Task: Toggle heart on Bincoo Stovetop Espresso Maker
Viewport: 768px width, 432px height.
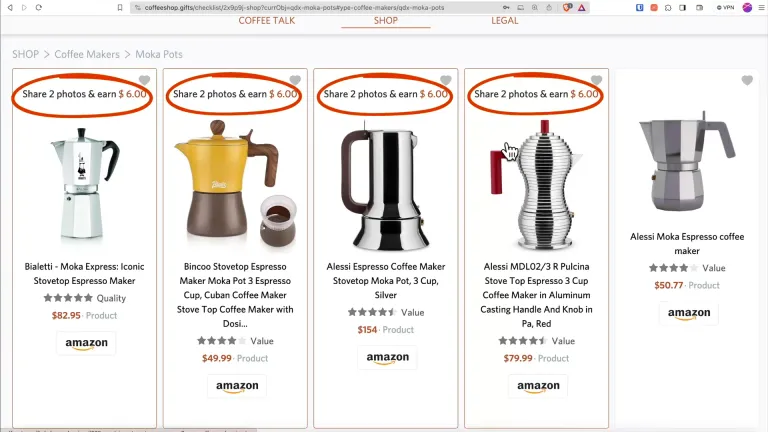Action: click(x=295, y=80)
